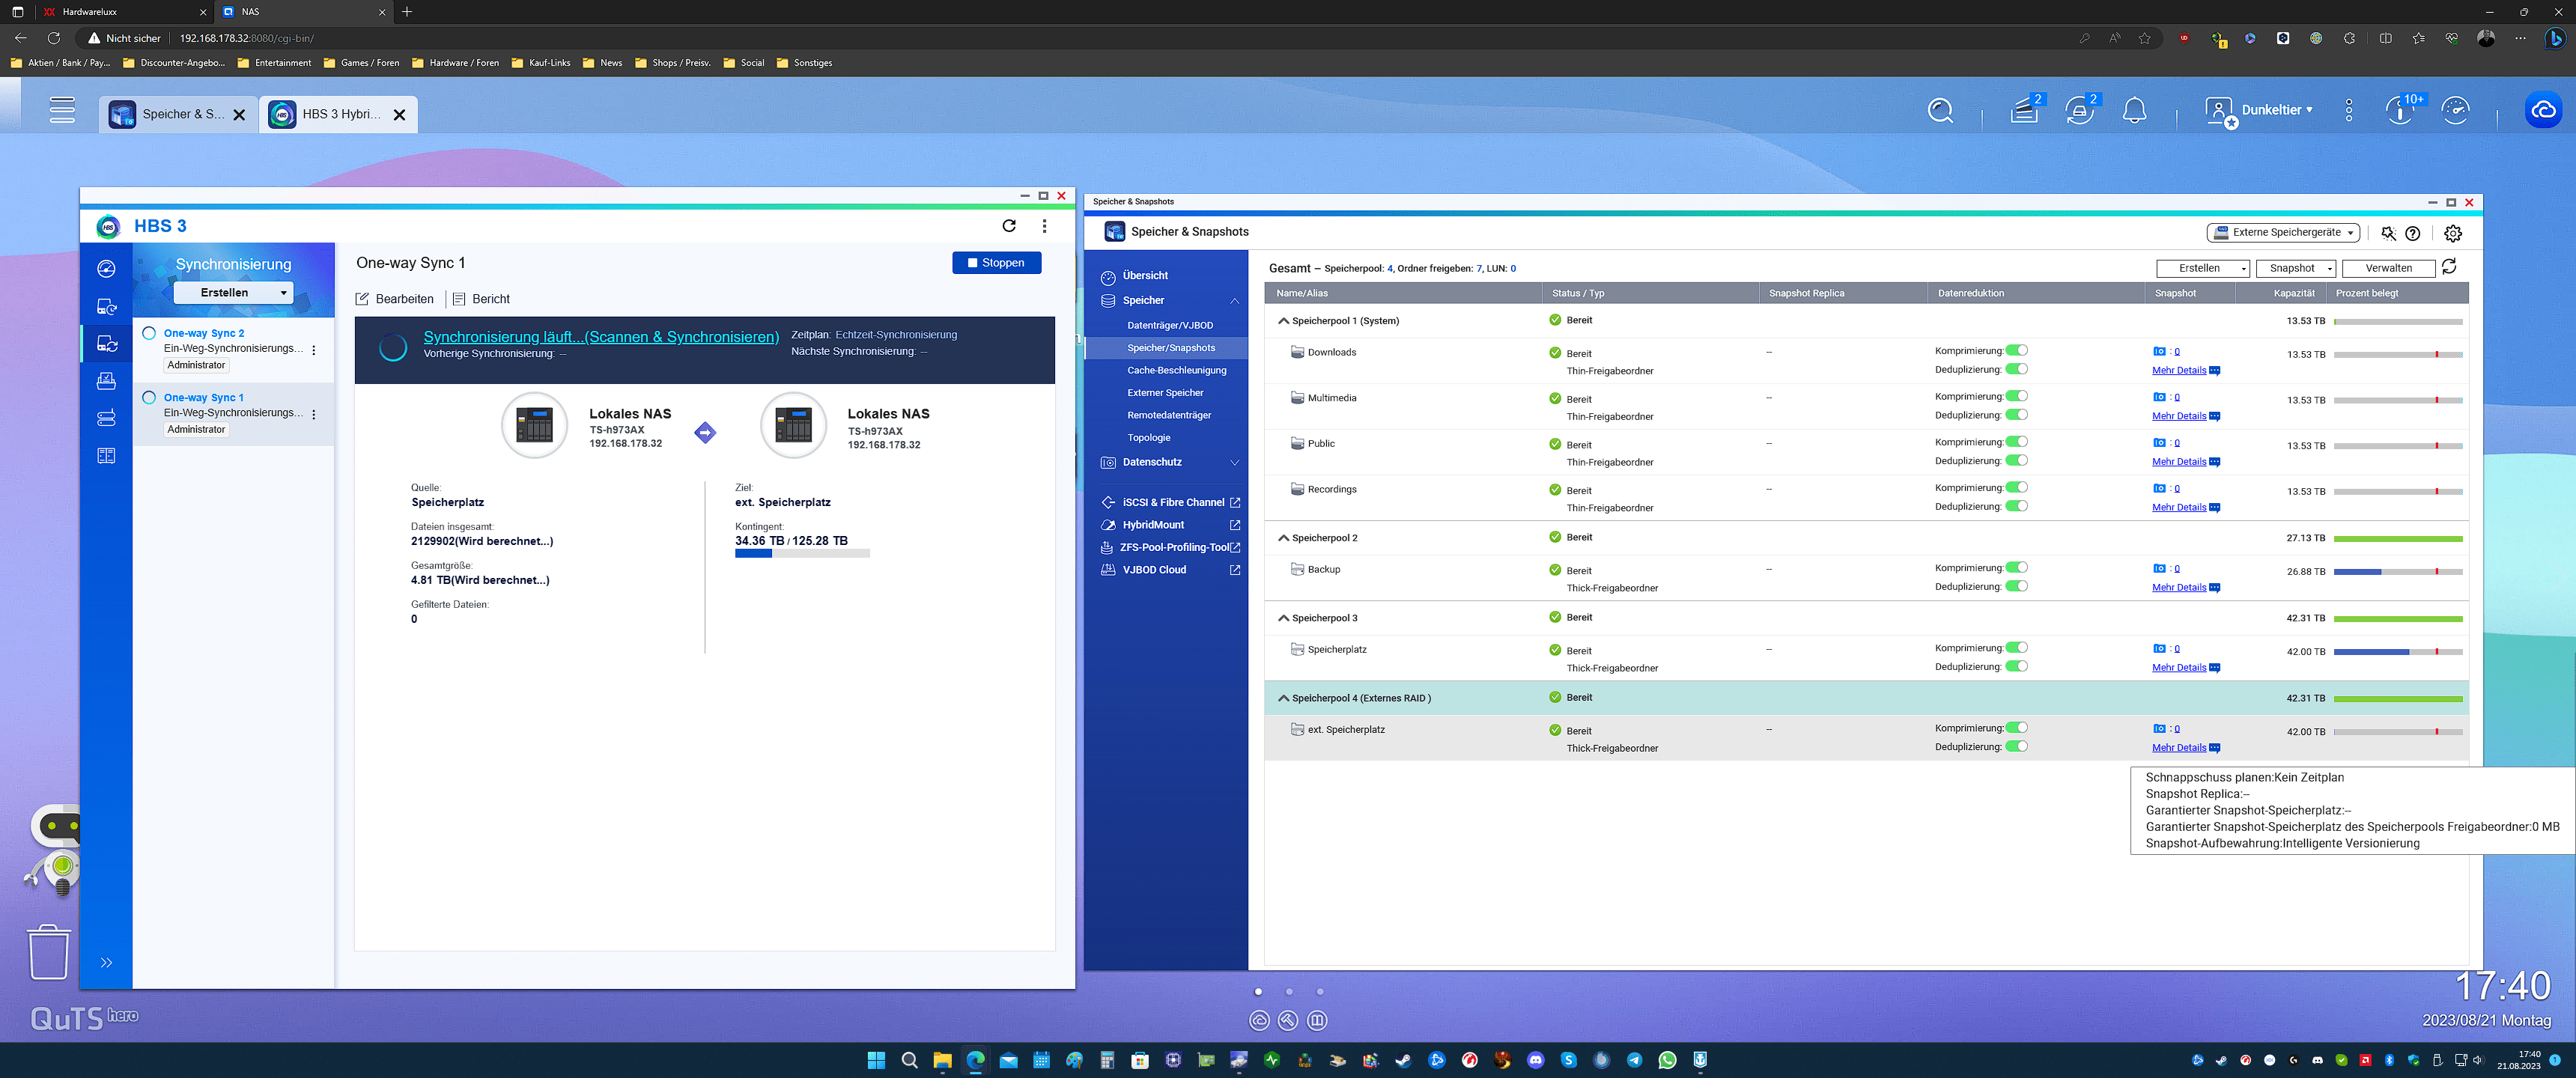Open the myQNAPcloud blue cloud icon
Image resolution: width=2576 pixels, height=1078 pixels.
2544,110
